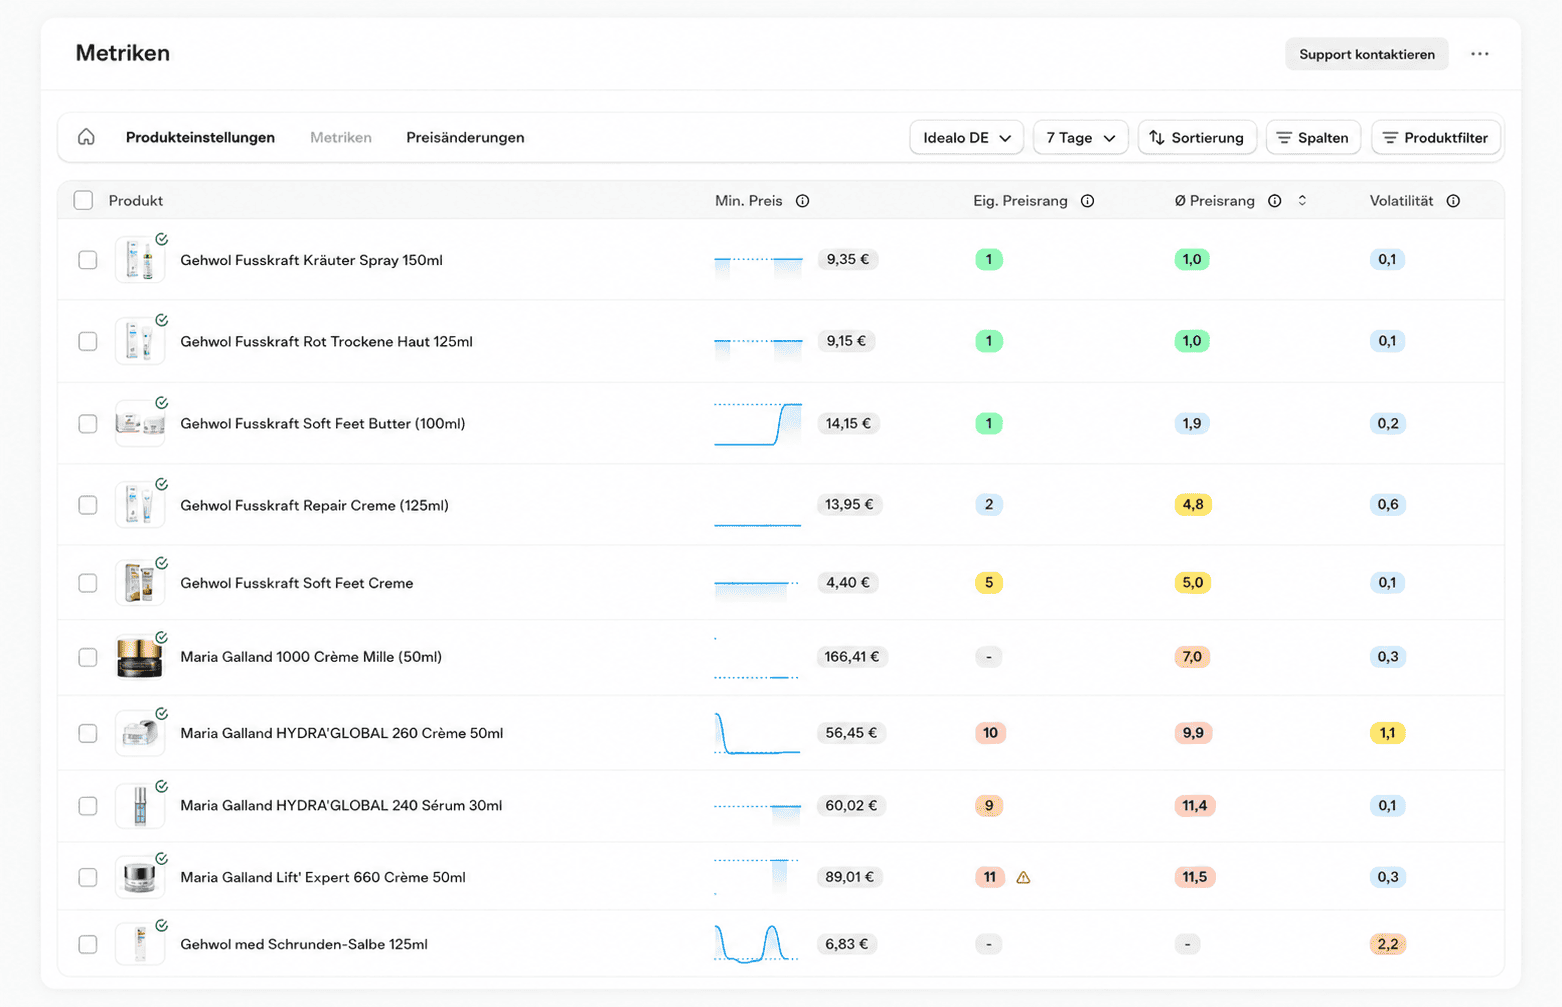Click green check badge on Repair Creme thumbnail

(161, 484)
